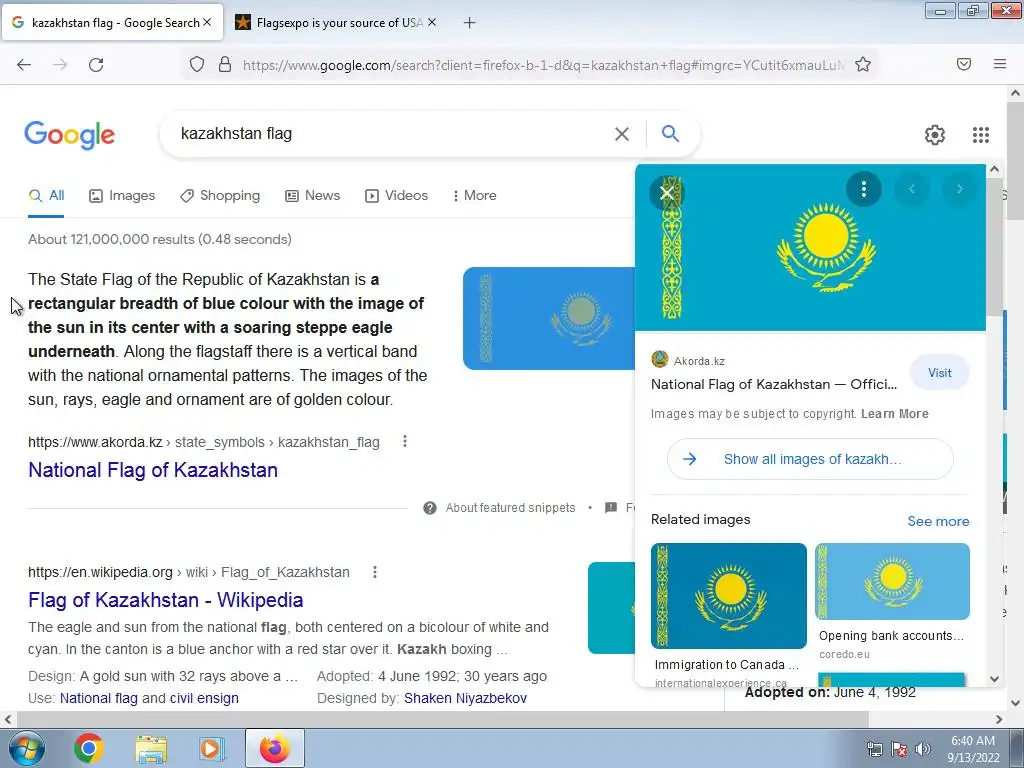Viewport: 1024px width, 768px height.
Task: Expand the More search options menu
Action: point(475,195)
